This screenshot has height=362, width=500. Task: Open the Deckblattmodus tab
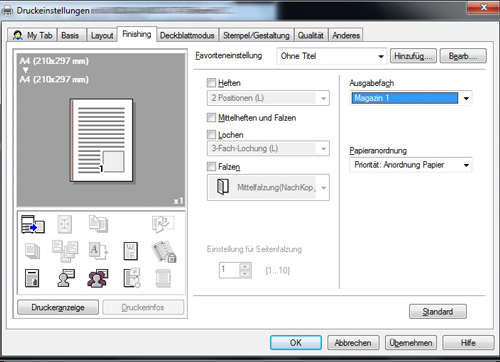pos(187,35)
